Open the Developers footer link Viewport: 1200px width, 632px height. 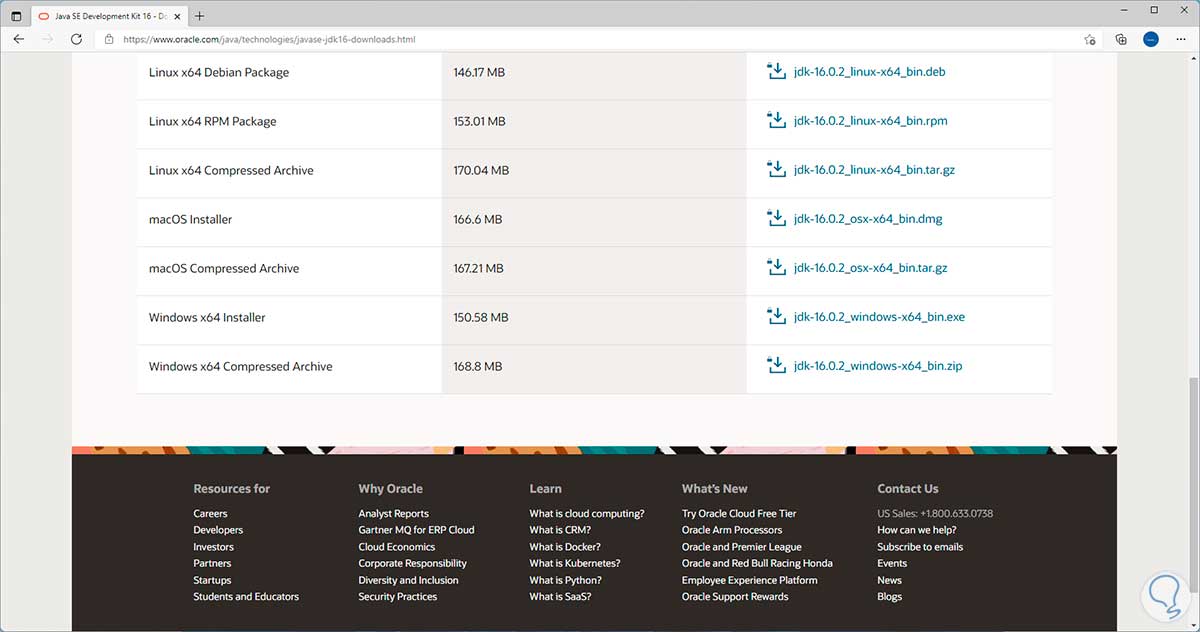[x=218, y=530]
